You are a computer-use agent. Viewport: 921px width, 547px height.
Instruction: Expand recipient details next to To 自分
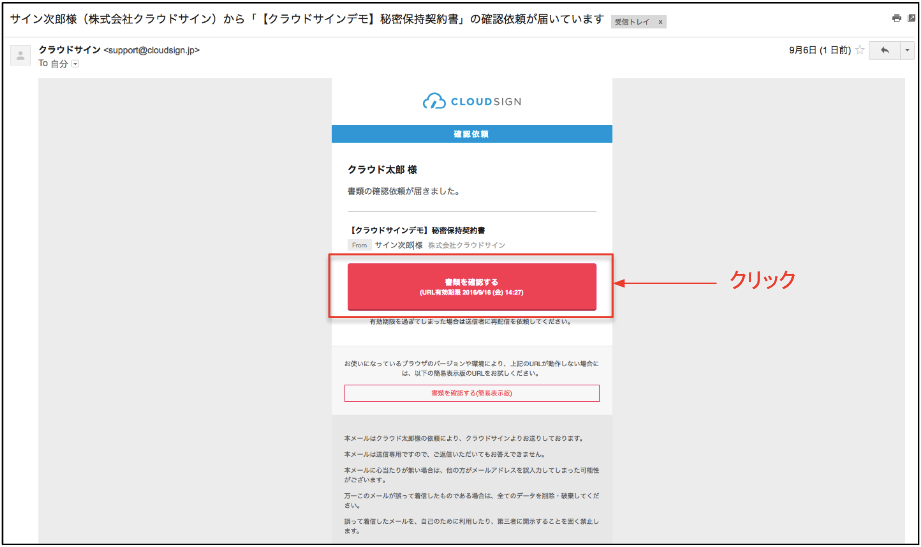click(75, 64)
